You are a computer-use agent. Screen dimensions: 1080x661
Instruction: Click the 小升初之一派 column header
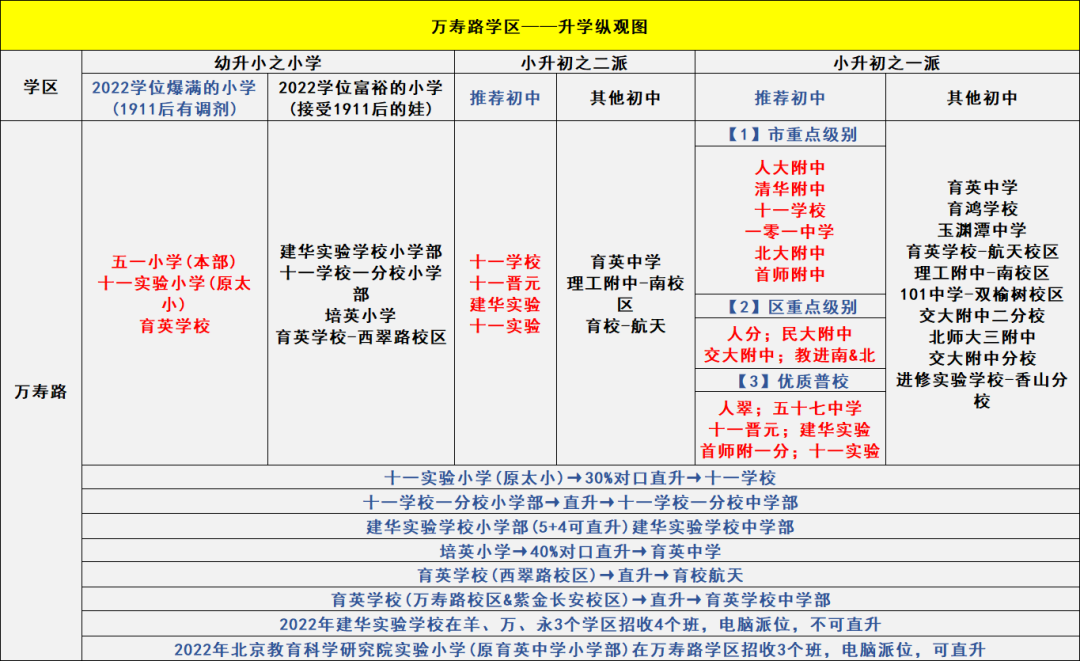pyautogui.click(x=887, y=63)
